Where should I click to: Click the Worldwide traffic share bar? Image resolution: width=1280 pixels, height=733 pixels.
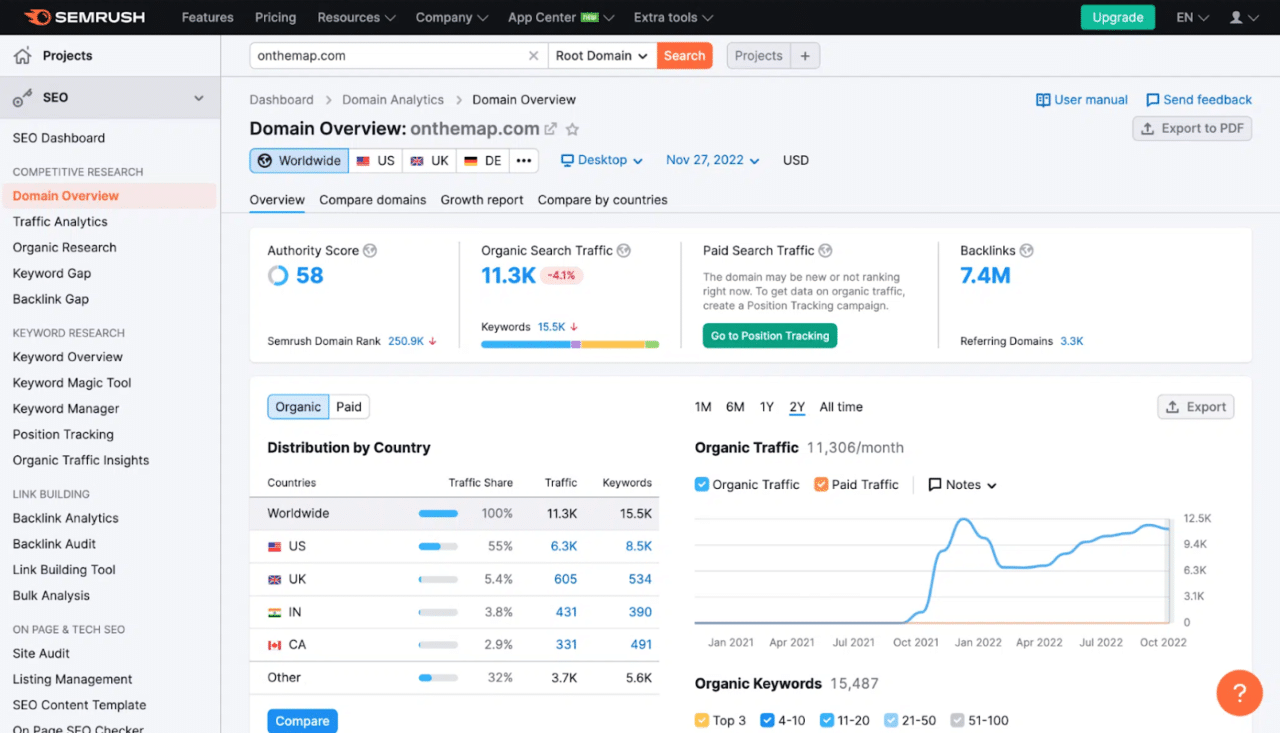438,513
